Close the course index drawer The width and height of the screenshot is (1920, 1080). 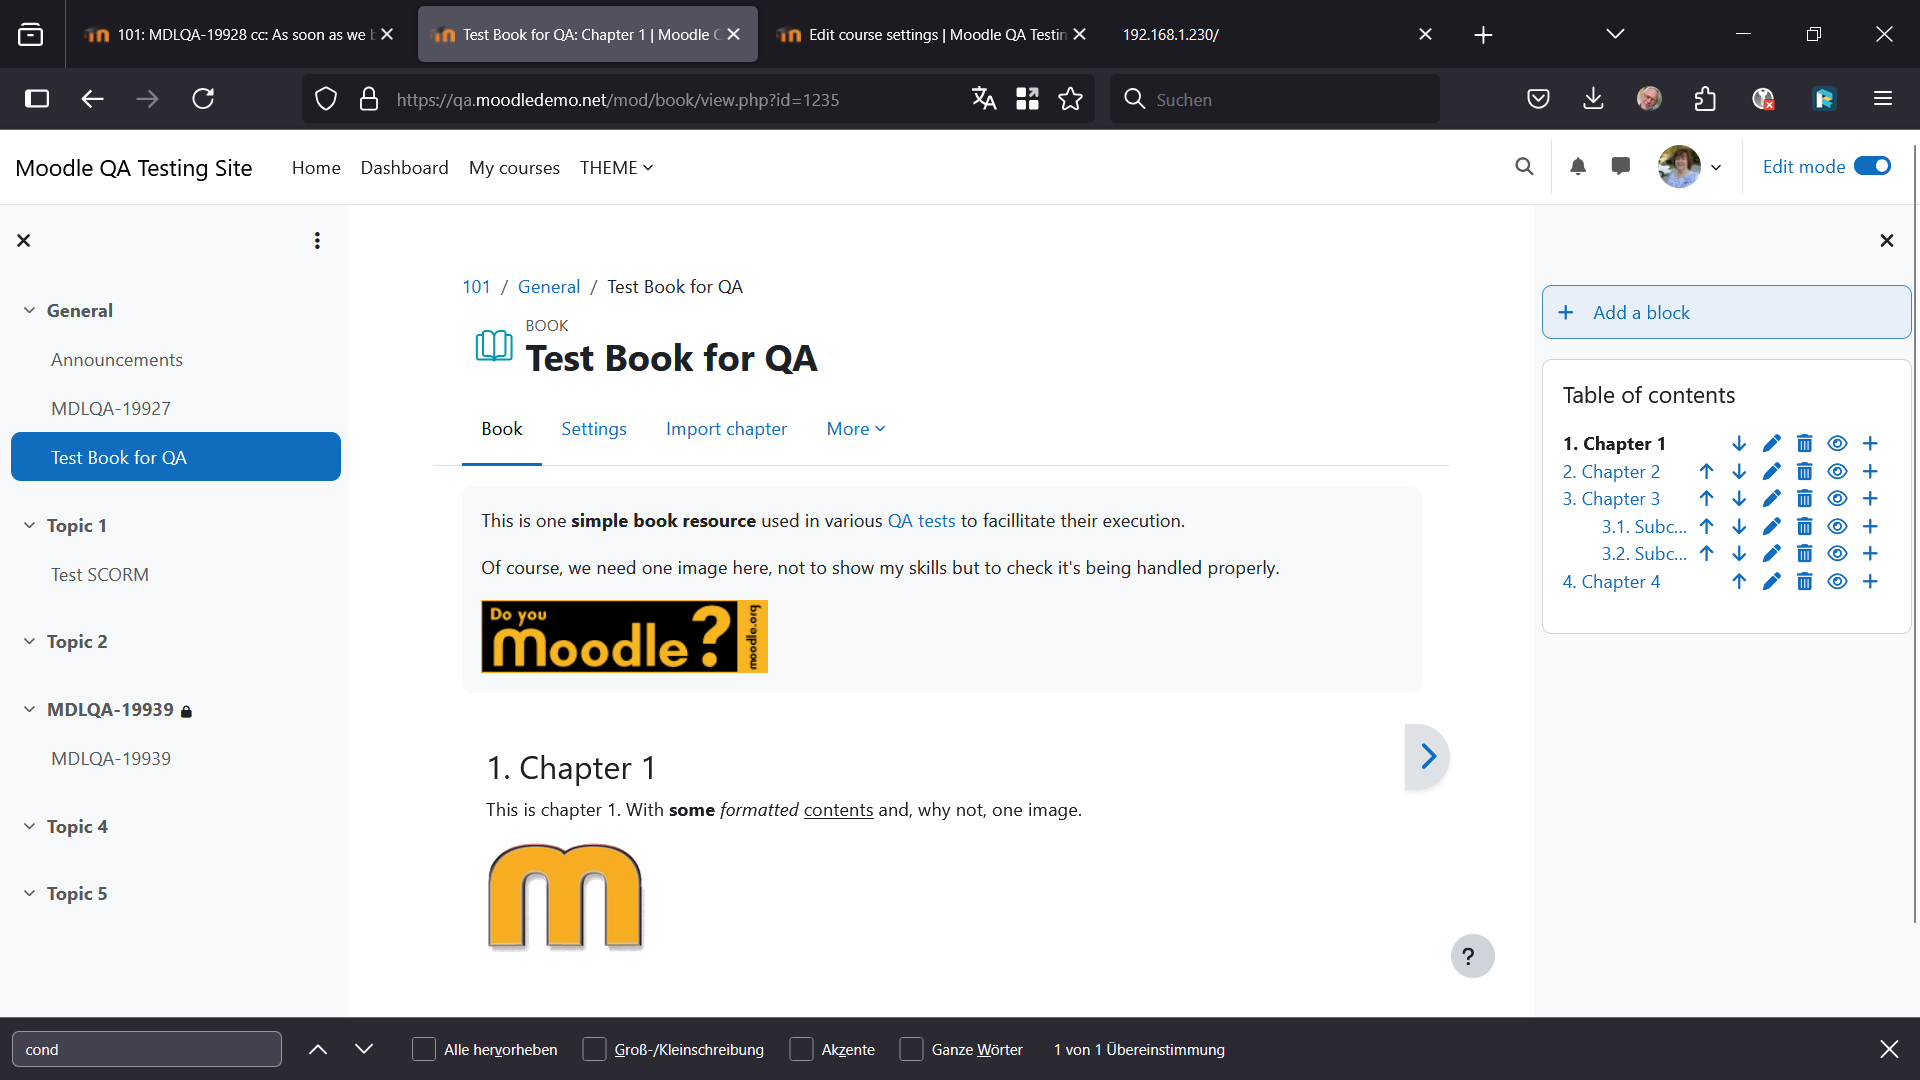24,240
